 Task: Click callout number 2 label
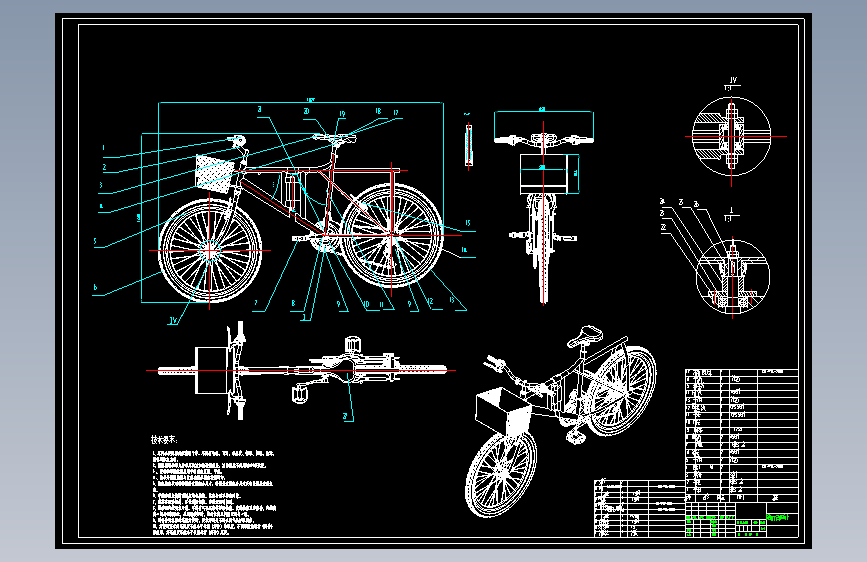[104, 166]
